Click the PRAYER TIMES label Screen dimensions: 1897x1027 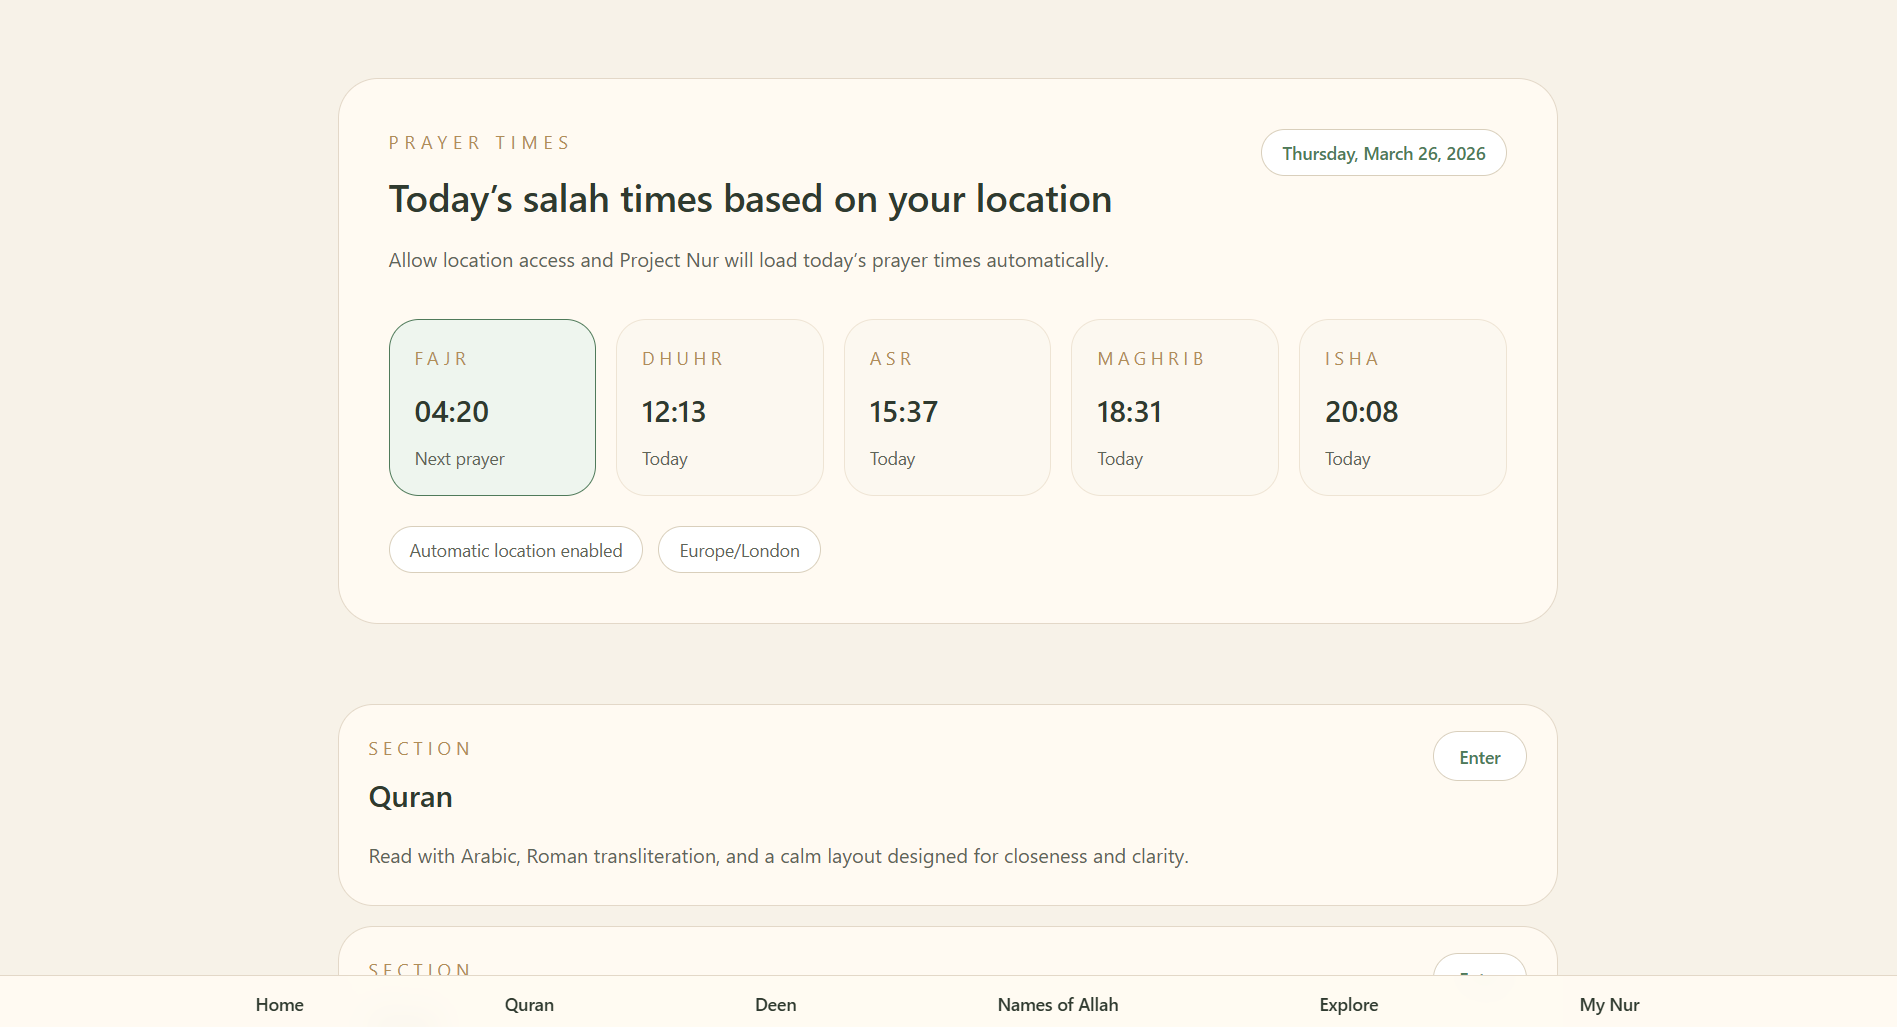479,143
